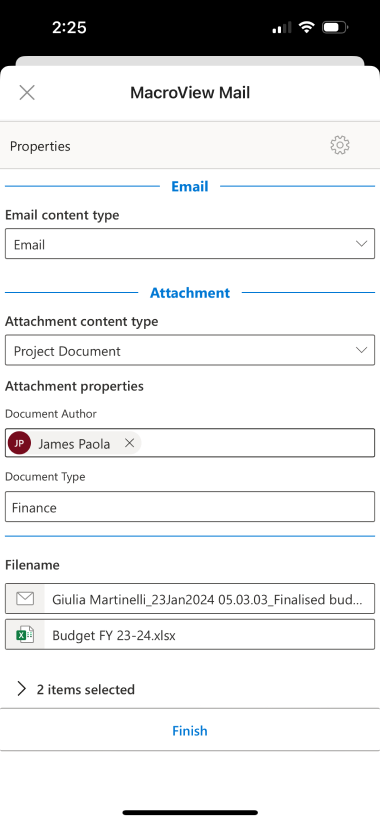Open settings via the gear icon
The height and width of the screenshot is (823, 380).
pyautogui.click(x=340, y=145)
